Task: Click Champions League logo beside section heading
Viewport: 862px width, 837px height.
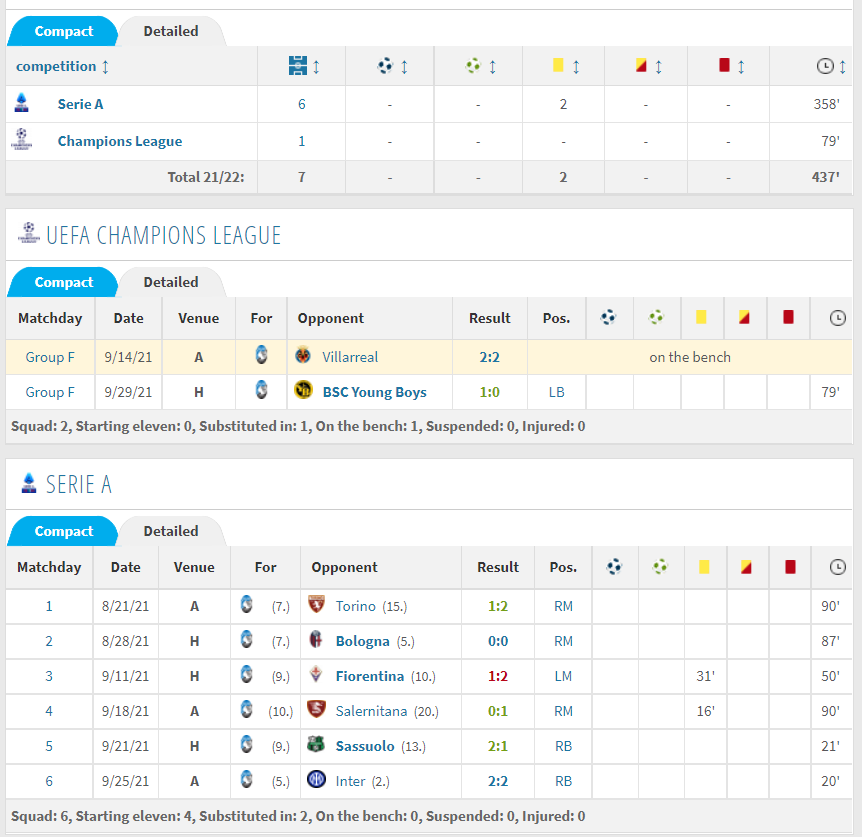Action: pyautogui.click(x=29, y=233)
